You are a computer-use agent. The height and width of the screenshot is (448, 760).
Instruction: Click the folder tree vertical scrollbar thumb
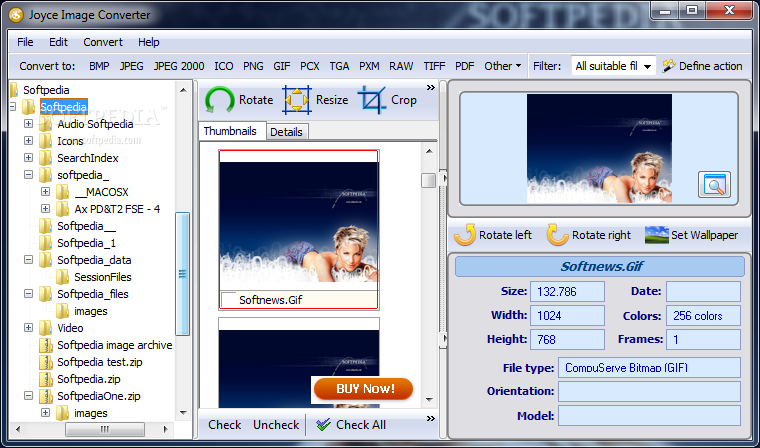[x=183, y=274]
